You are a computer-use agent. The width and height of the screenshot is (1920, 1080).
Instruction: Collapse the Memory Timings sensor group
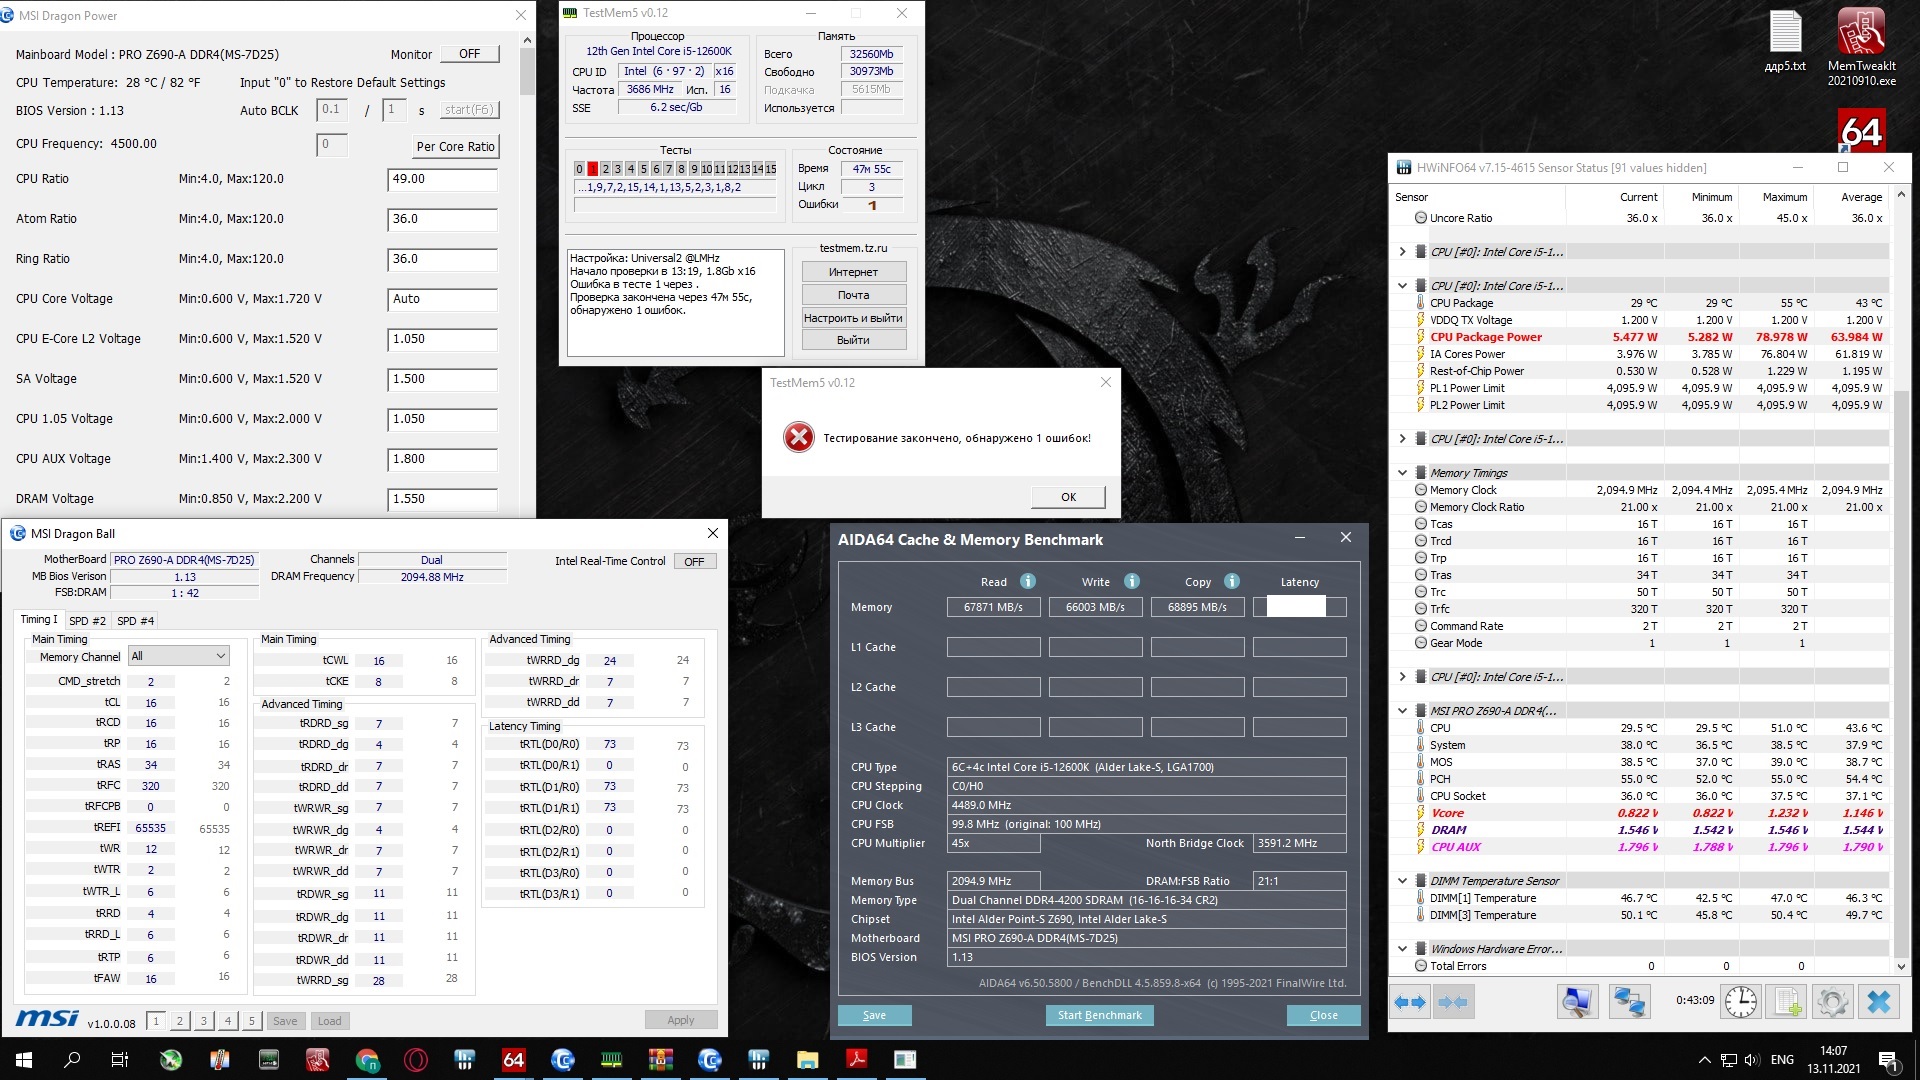tap(1402, 473)
